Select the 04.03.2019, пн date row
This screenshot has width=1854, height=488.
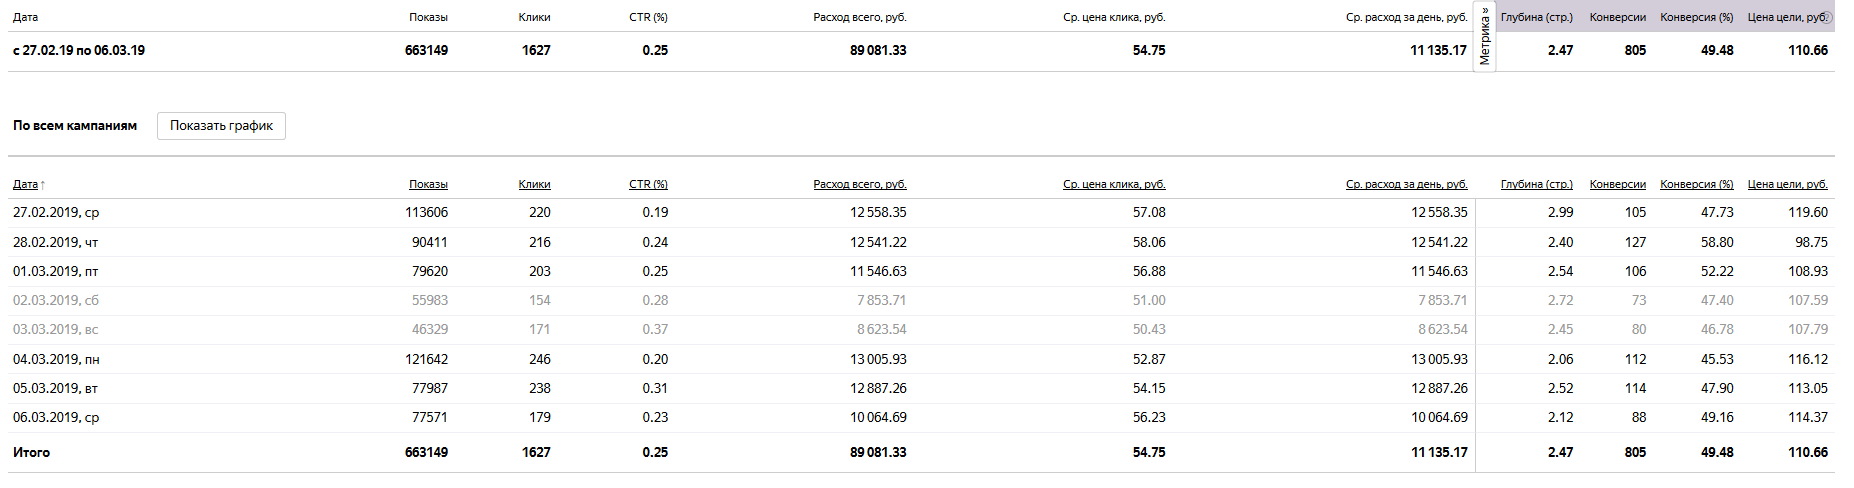pyautogui.click(x=921, y=359)
